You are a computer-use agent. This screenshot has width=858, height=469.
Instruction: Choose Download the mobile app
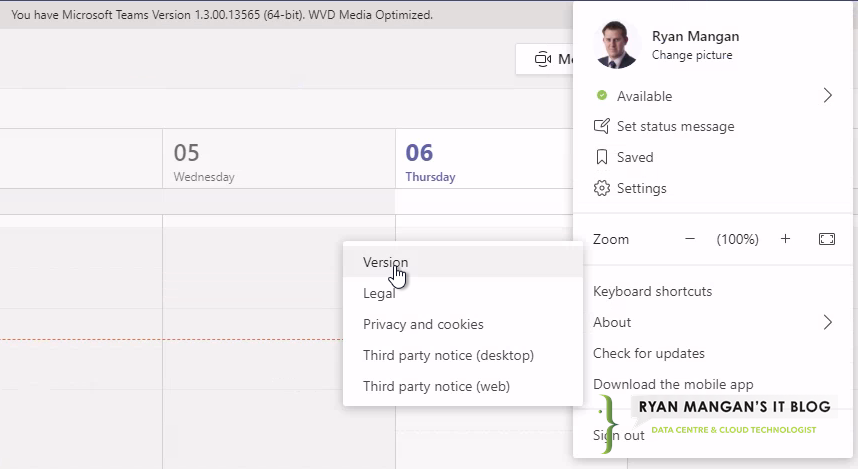tap(673, 384)
